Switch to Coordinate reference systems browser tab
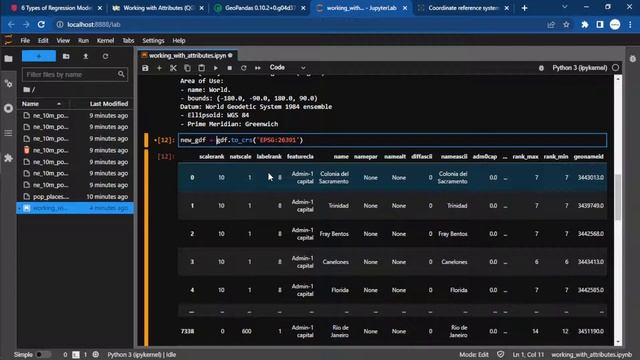The width and height of the screenshot is (640, 360). point(462,8)
